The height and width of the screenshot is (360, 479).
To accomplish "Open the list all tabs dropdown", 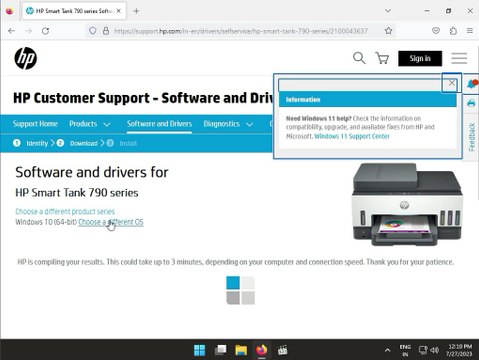I will (388, 11).
